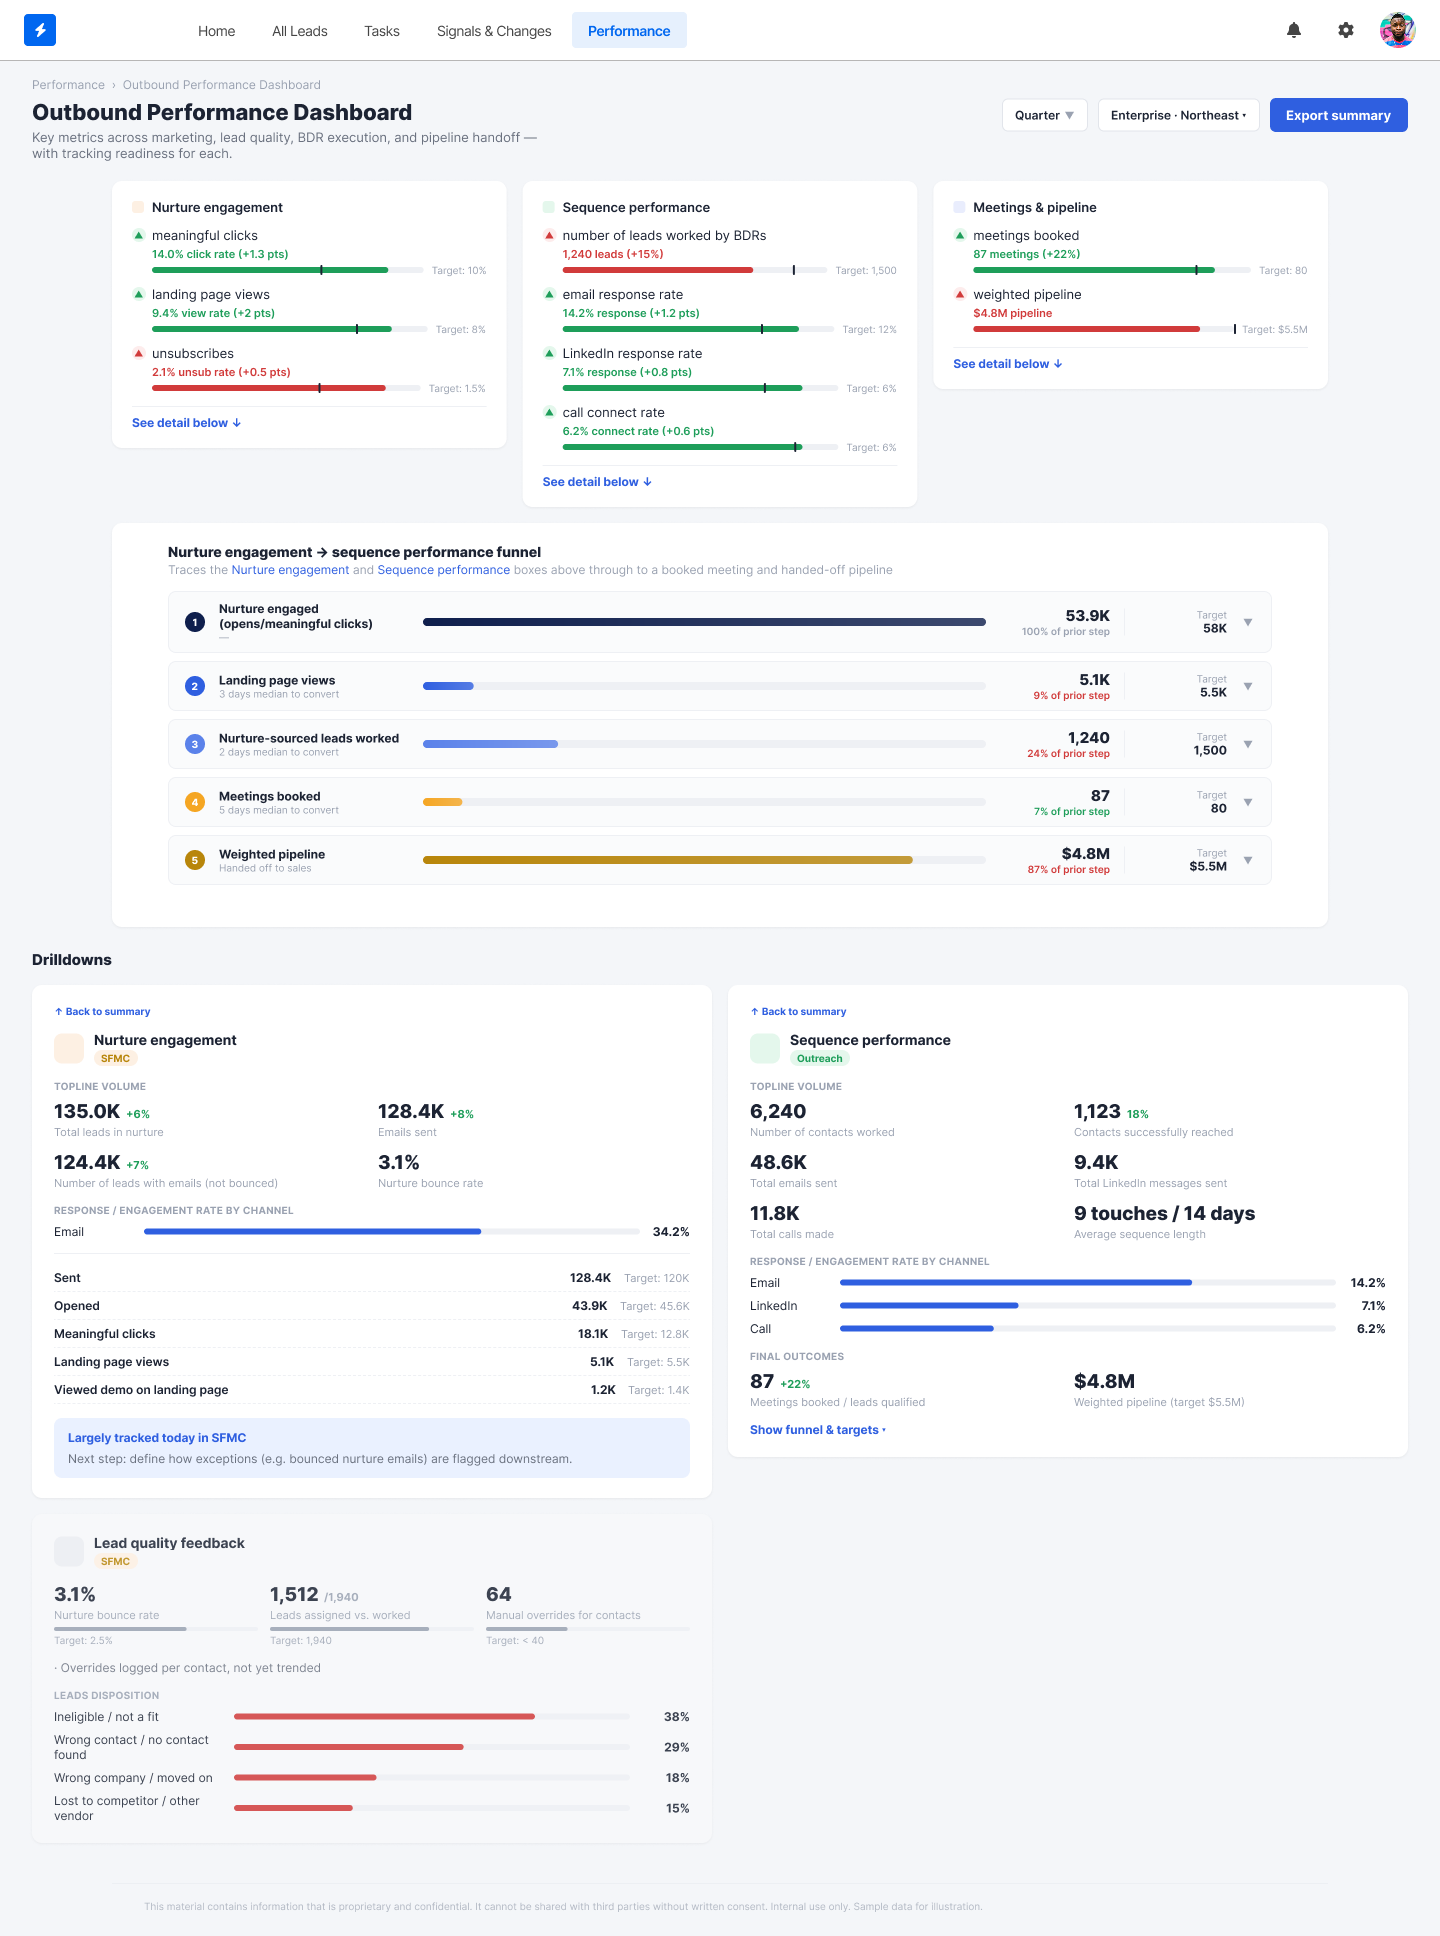Expand the Weighted pipeline funnel row

coord(1248,860)
